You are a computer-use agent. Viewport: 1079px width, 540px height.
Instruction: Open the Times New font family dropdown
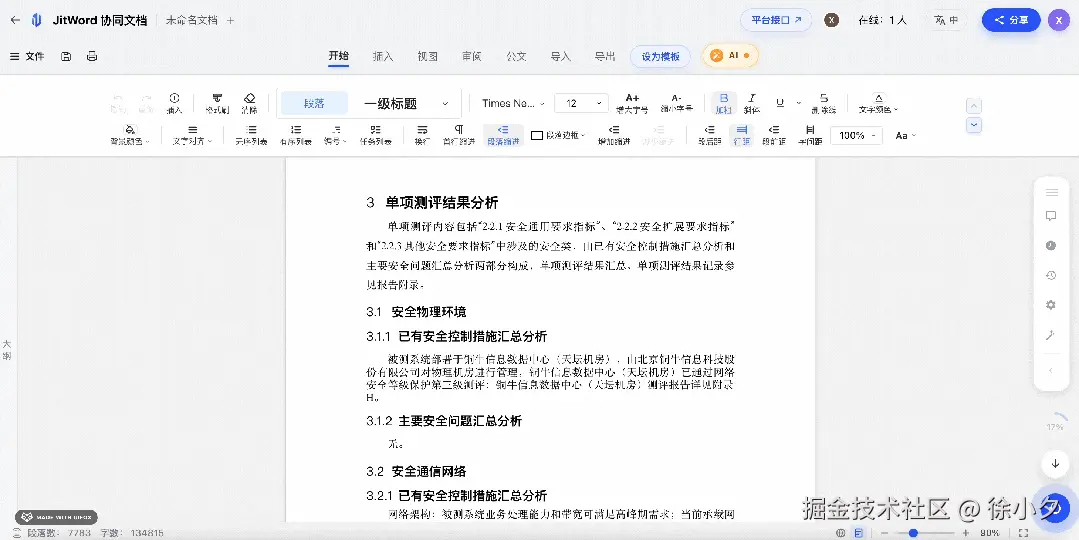(x=513, y=103)
